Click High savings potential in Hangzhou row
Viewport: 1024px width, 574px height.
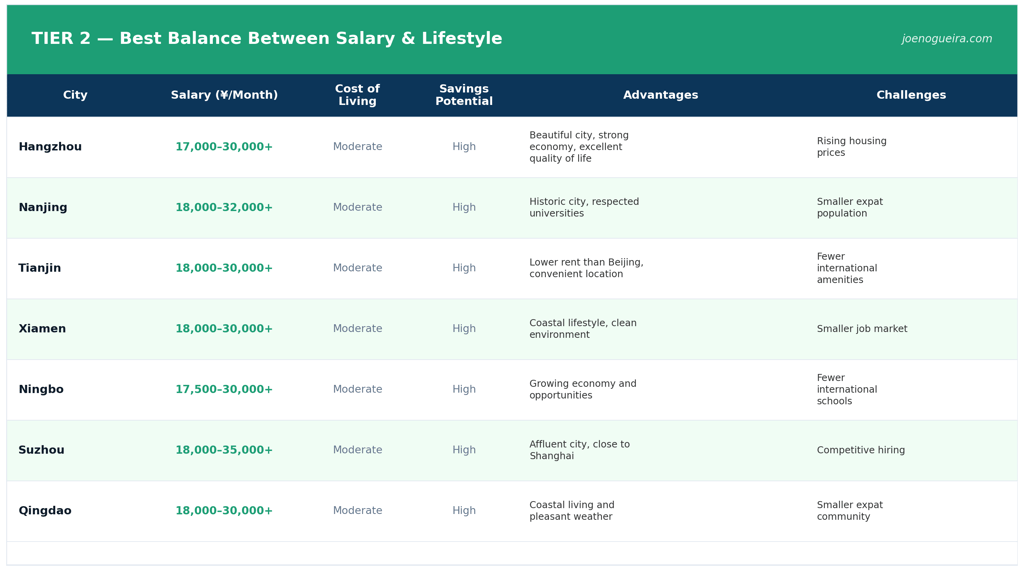click(464, 146)
